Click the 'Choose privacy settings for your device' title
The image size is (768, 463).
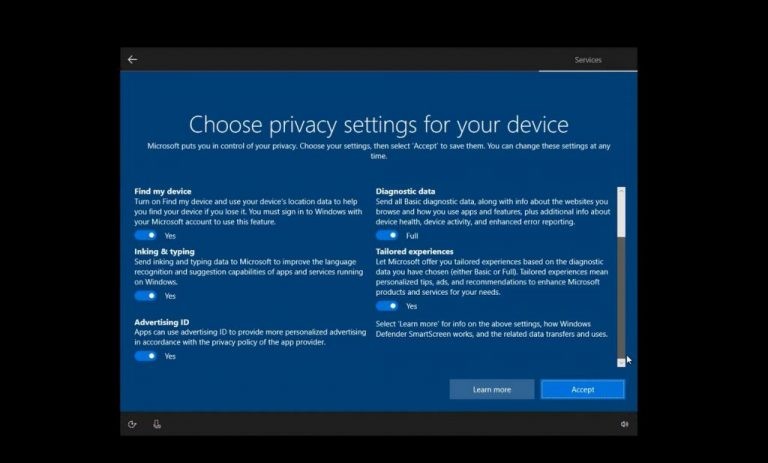click(379, 125)
